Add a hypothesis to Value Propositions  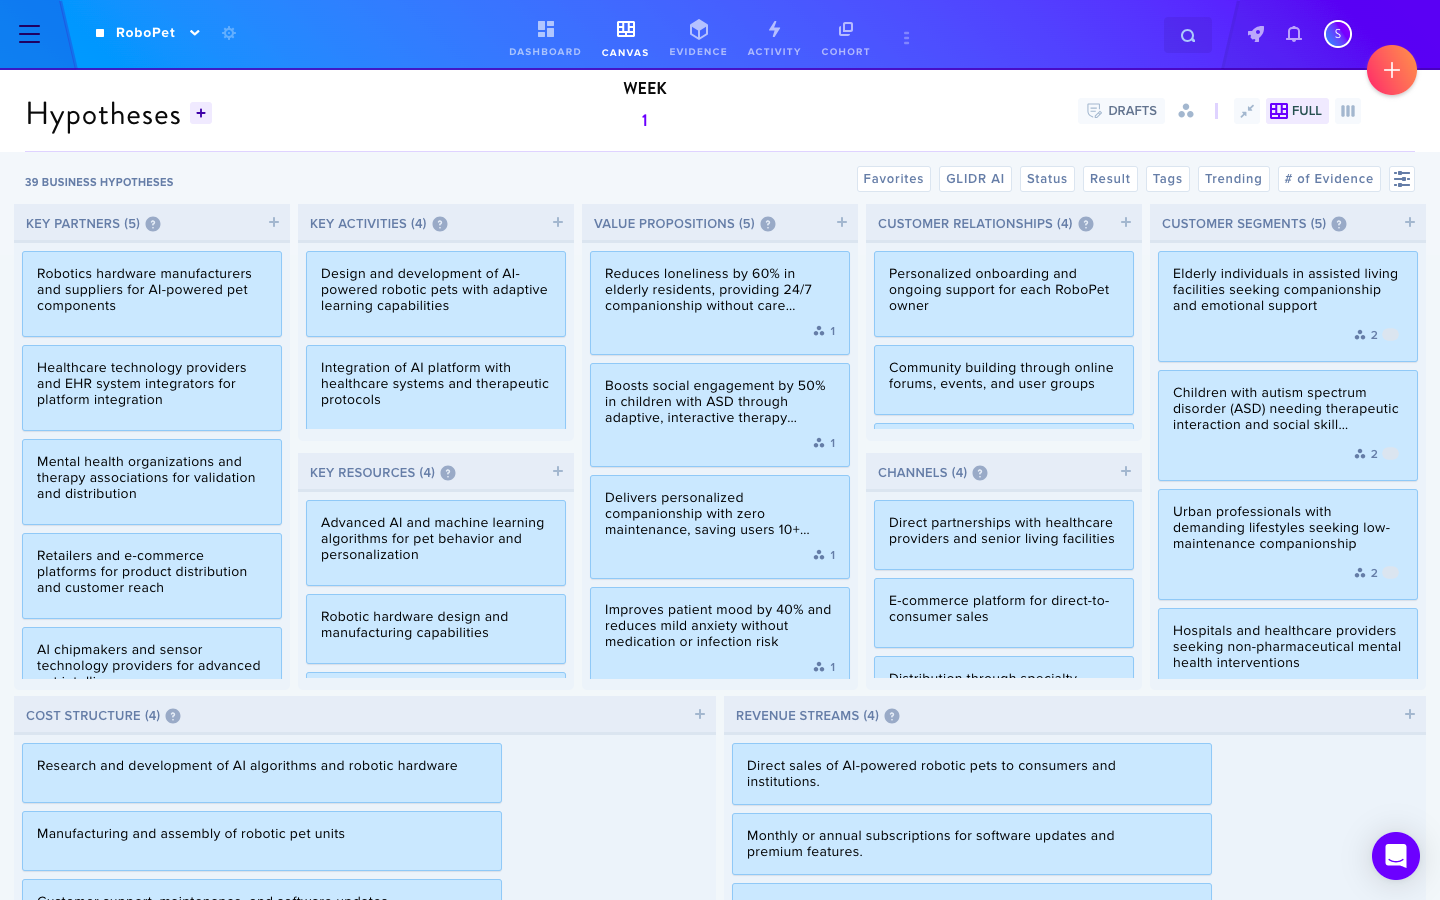[x=842, y=222]
